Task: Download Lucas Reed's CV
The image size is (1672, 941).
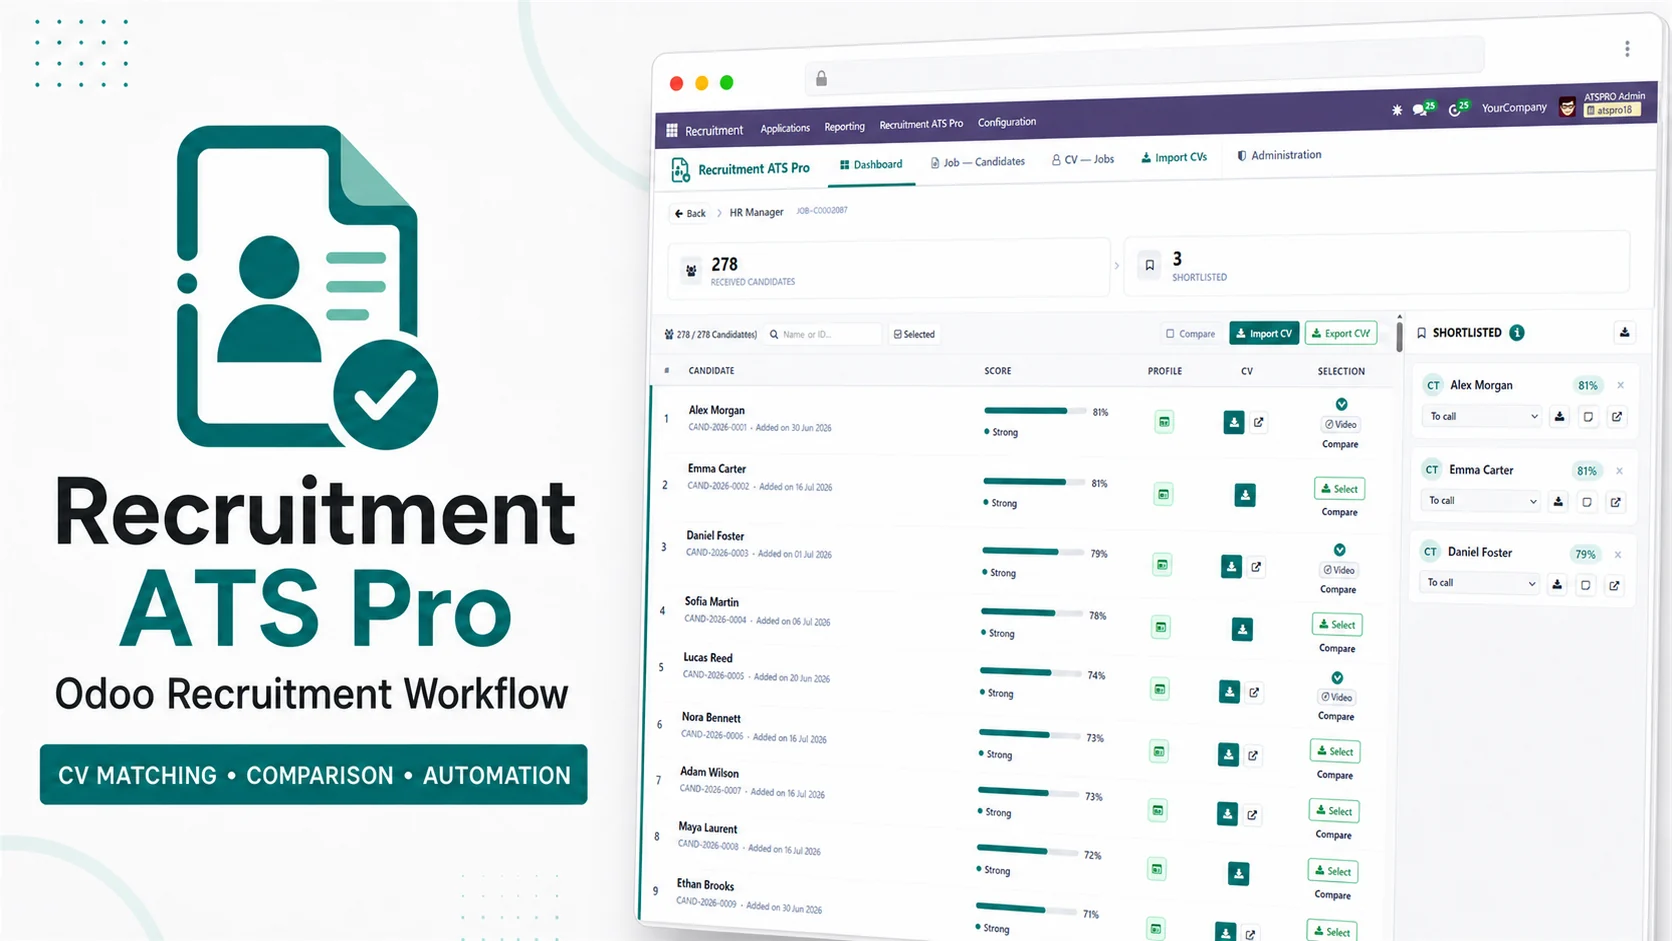Action: (x=1230, y=692)
